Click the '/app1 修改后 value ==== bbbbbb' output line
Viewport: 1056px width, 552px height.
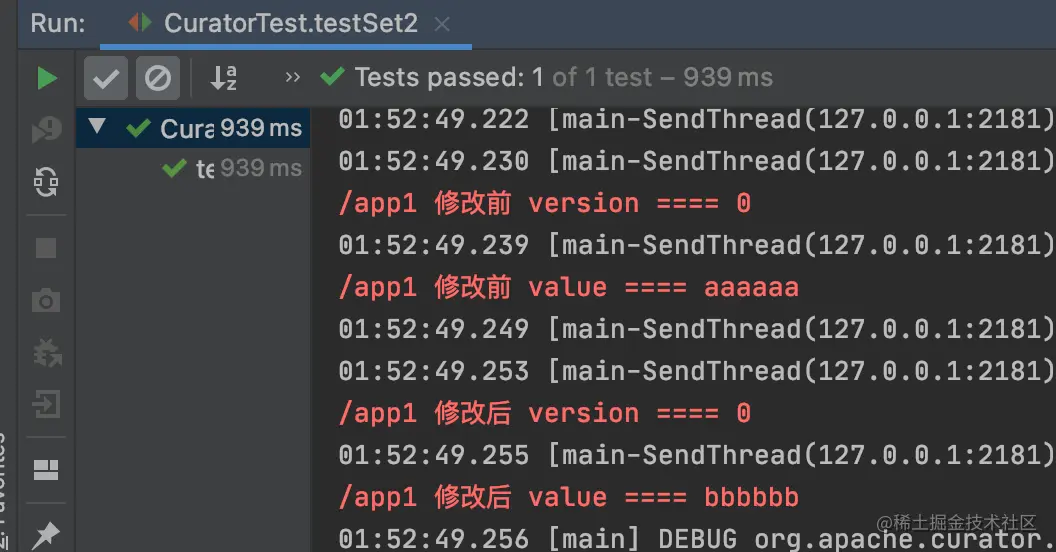[568, 497]
